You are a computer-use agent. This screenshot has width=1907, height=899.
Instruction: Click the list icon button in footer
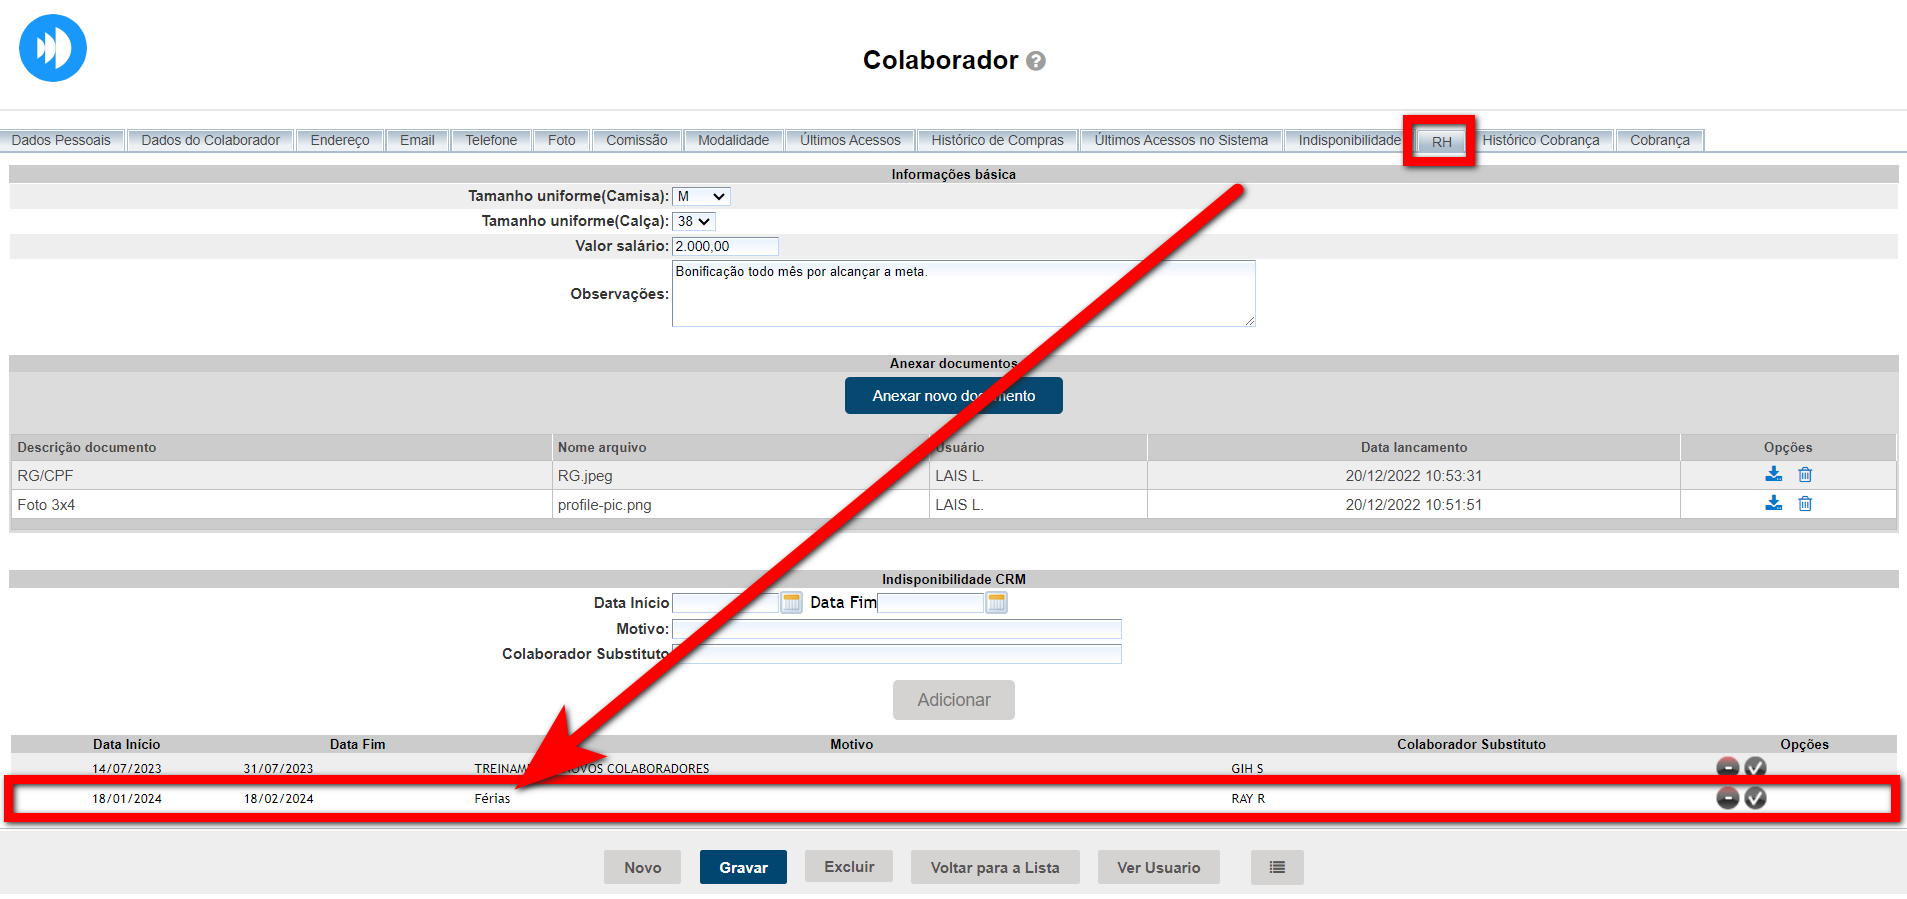pos(1276,867)
